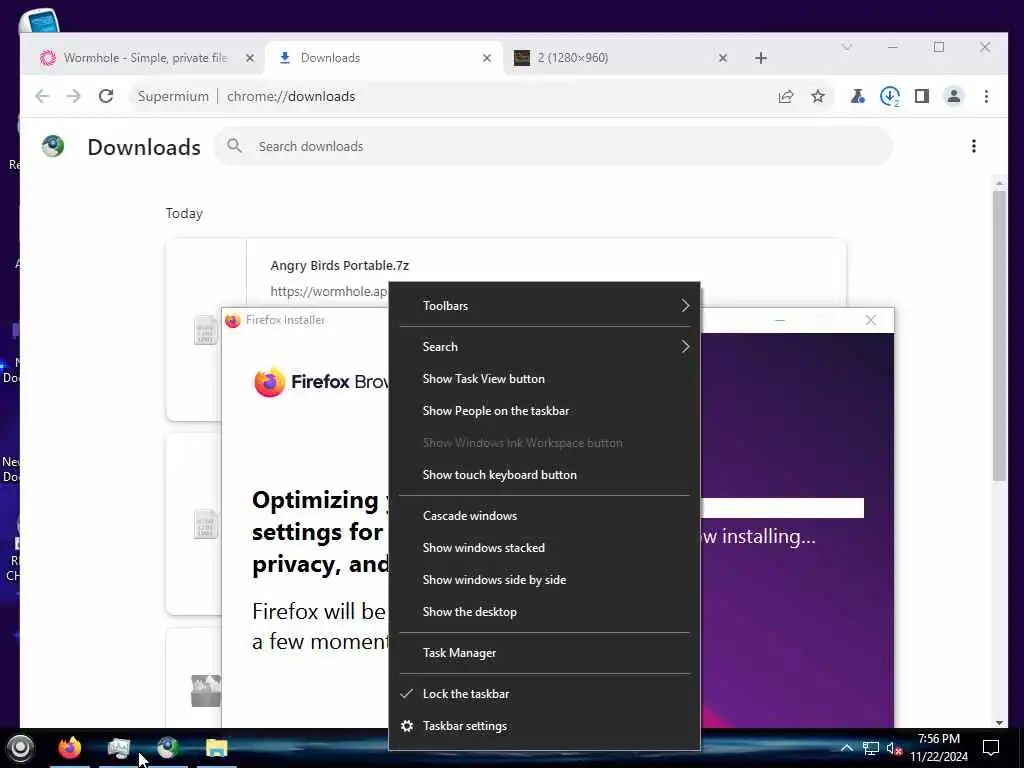Open the Search submenu in context menu
The width and height of the screenshot is (1024, 768).
544,347
